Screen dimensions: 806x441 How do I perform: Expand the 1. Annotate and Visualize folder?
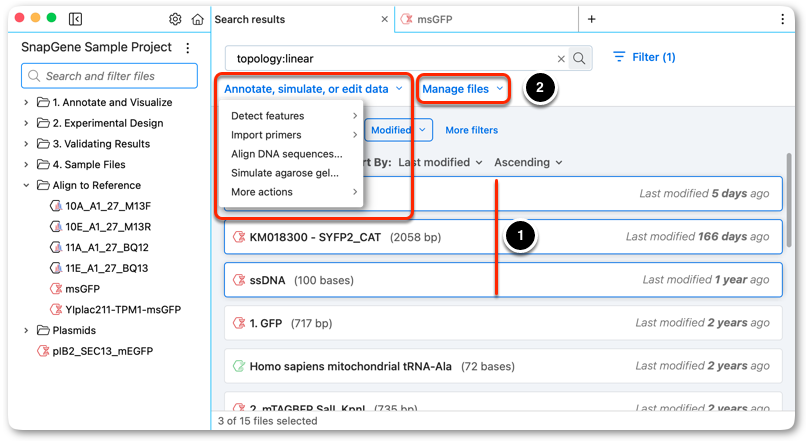pos(26,102)
